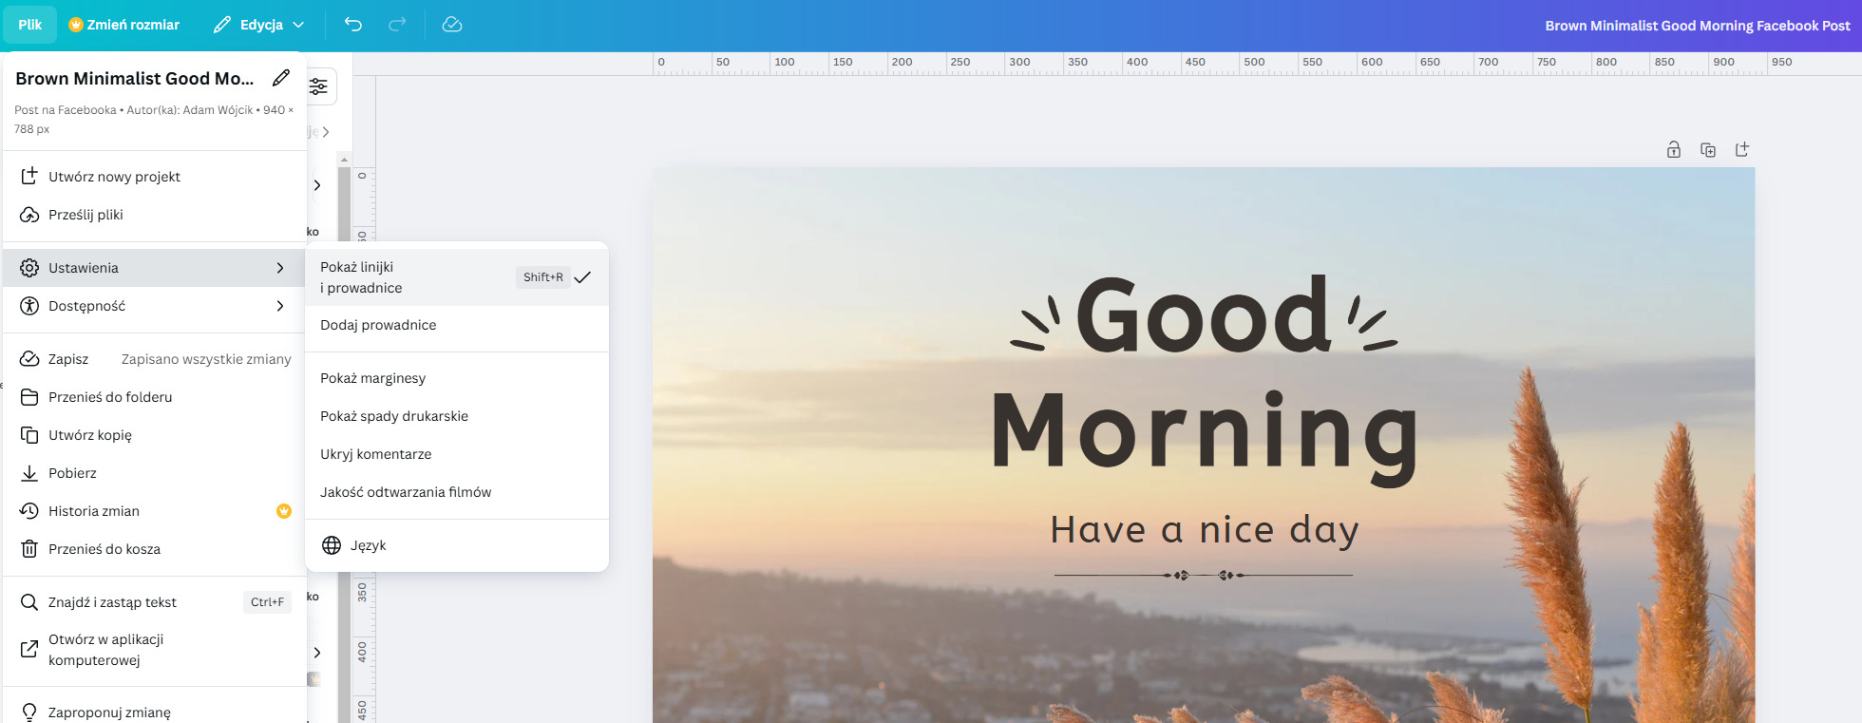Toggle Ukryj komentarze option
The height and width of the screenshot is (723, 1862).
(457, 454)
